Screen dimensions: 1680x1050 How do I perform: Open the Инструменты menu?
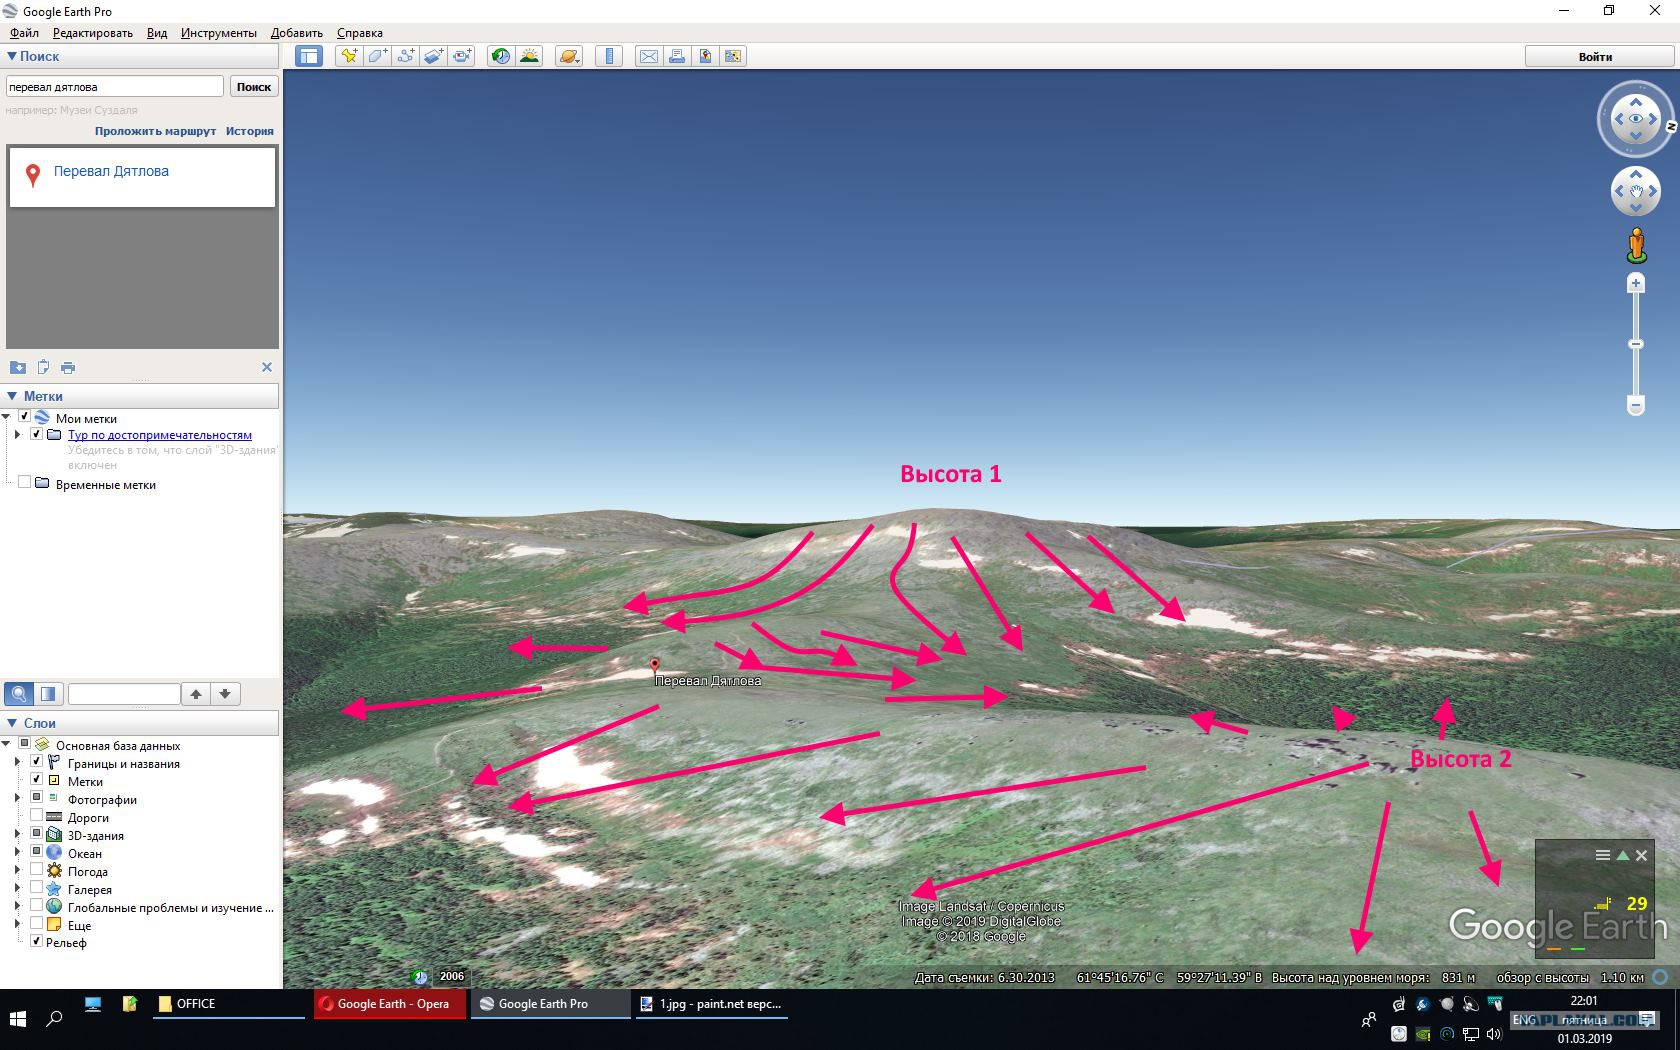click(x=219, y=33)
